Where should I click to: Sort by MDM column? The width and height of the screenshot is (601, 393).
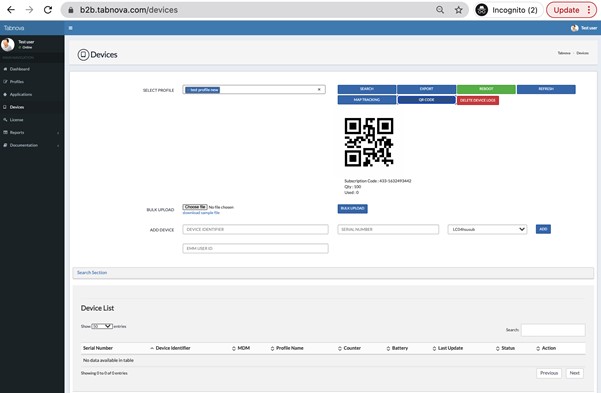244,348
